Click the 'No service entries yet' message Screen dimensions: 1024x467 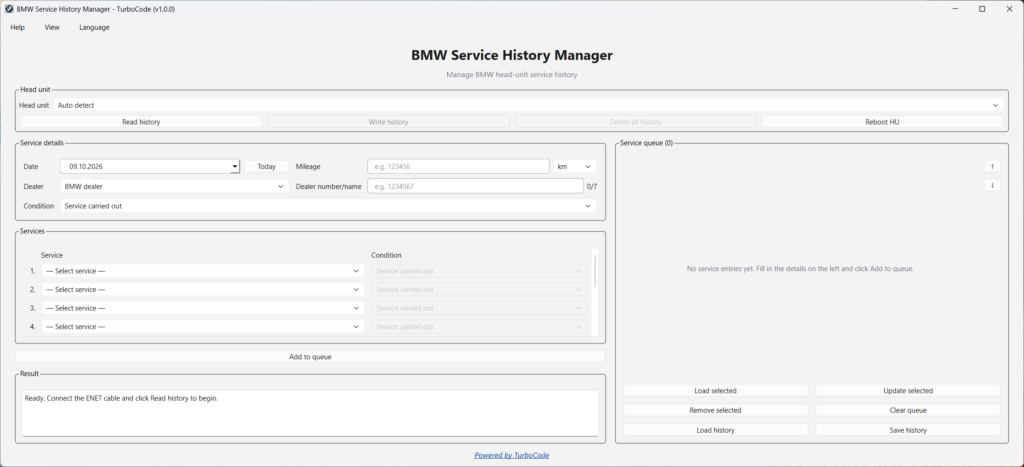point(800,268)
